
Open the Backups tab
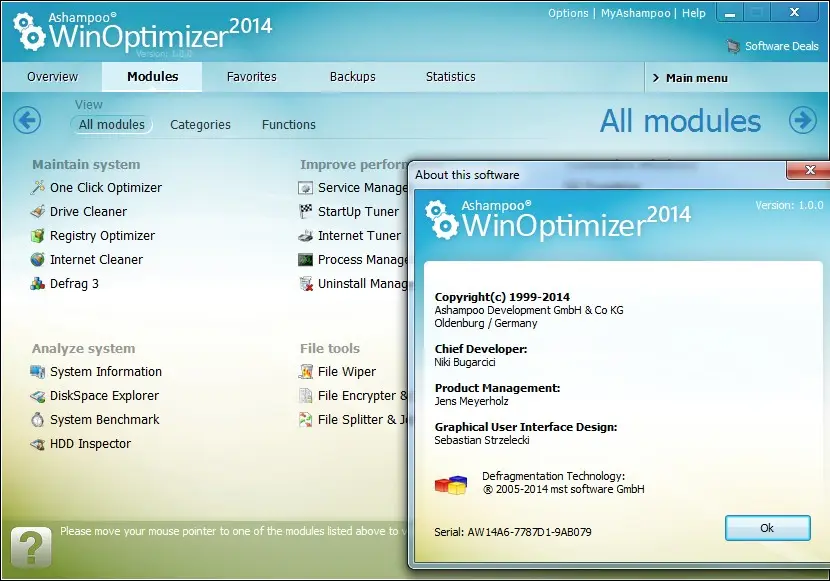pyautogui.click(x=353, y=77)
